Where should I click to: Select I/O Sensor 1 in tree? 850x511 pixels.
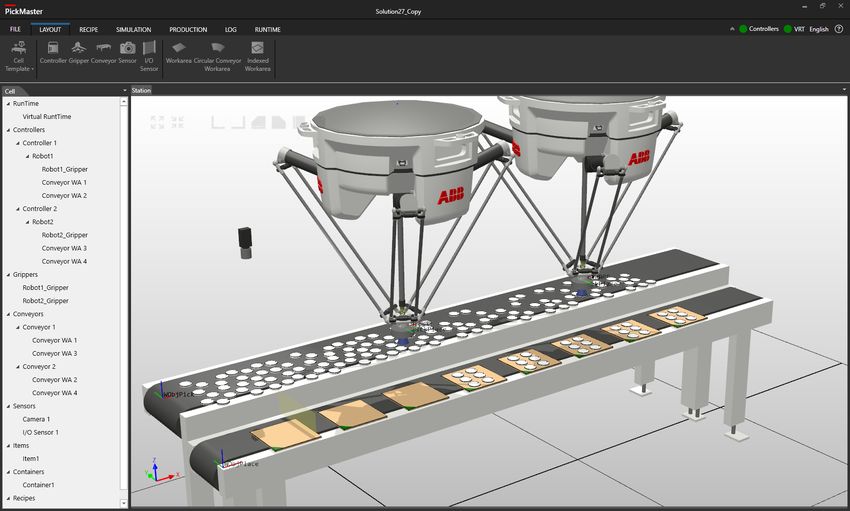[40, 432]
